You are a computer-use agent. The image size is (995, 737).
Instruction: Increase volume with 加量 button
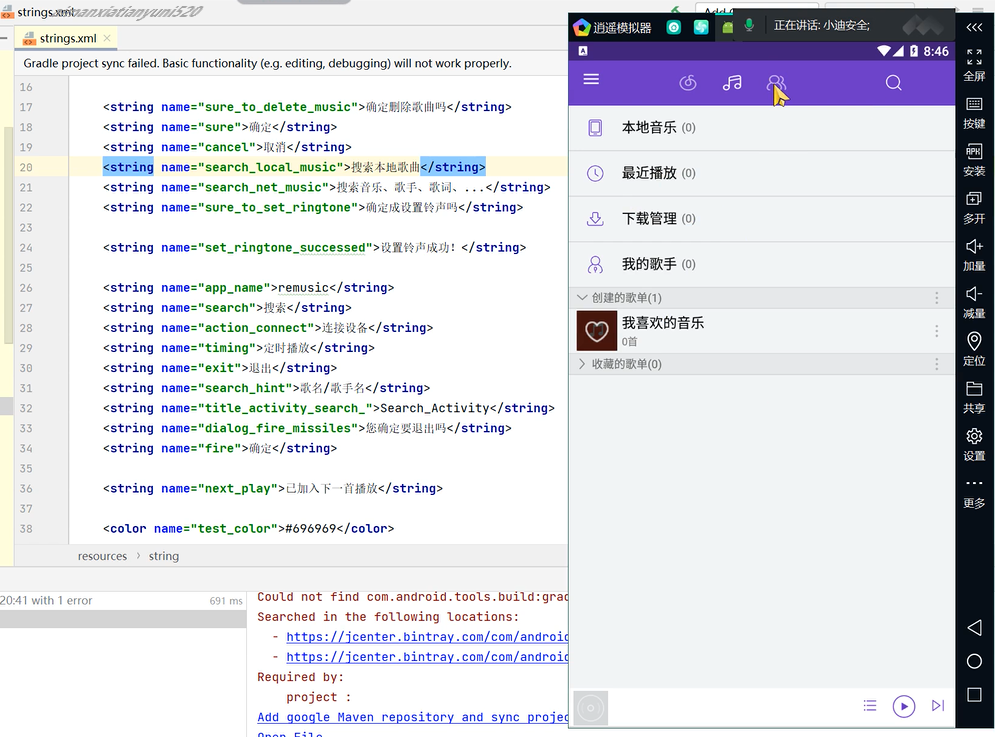[973, 254]
